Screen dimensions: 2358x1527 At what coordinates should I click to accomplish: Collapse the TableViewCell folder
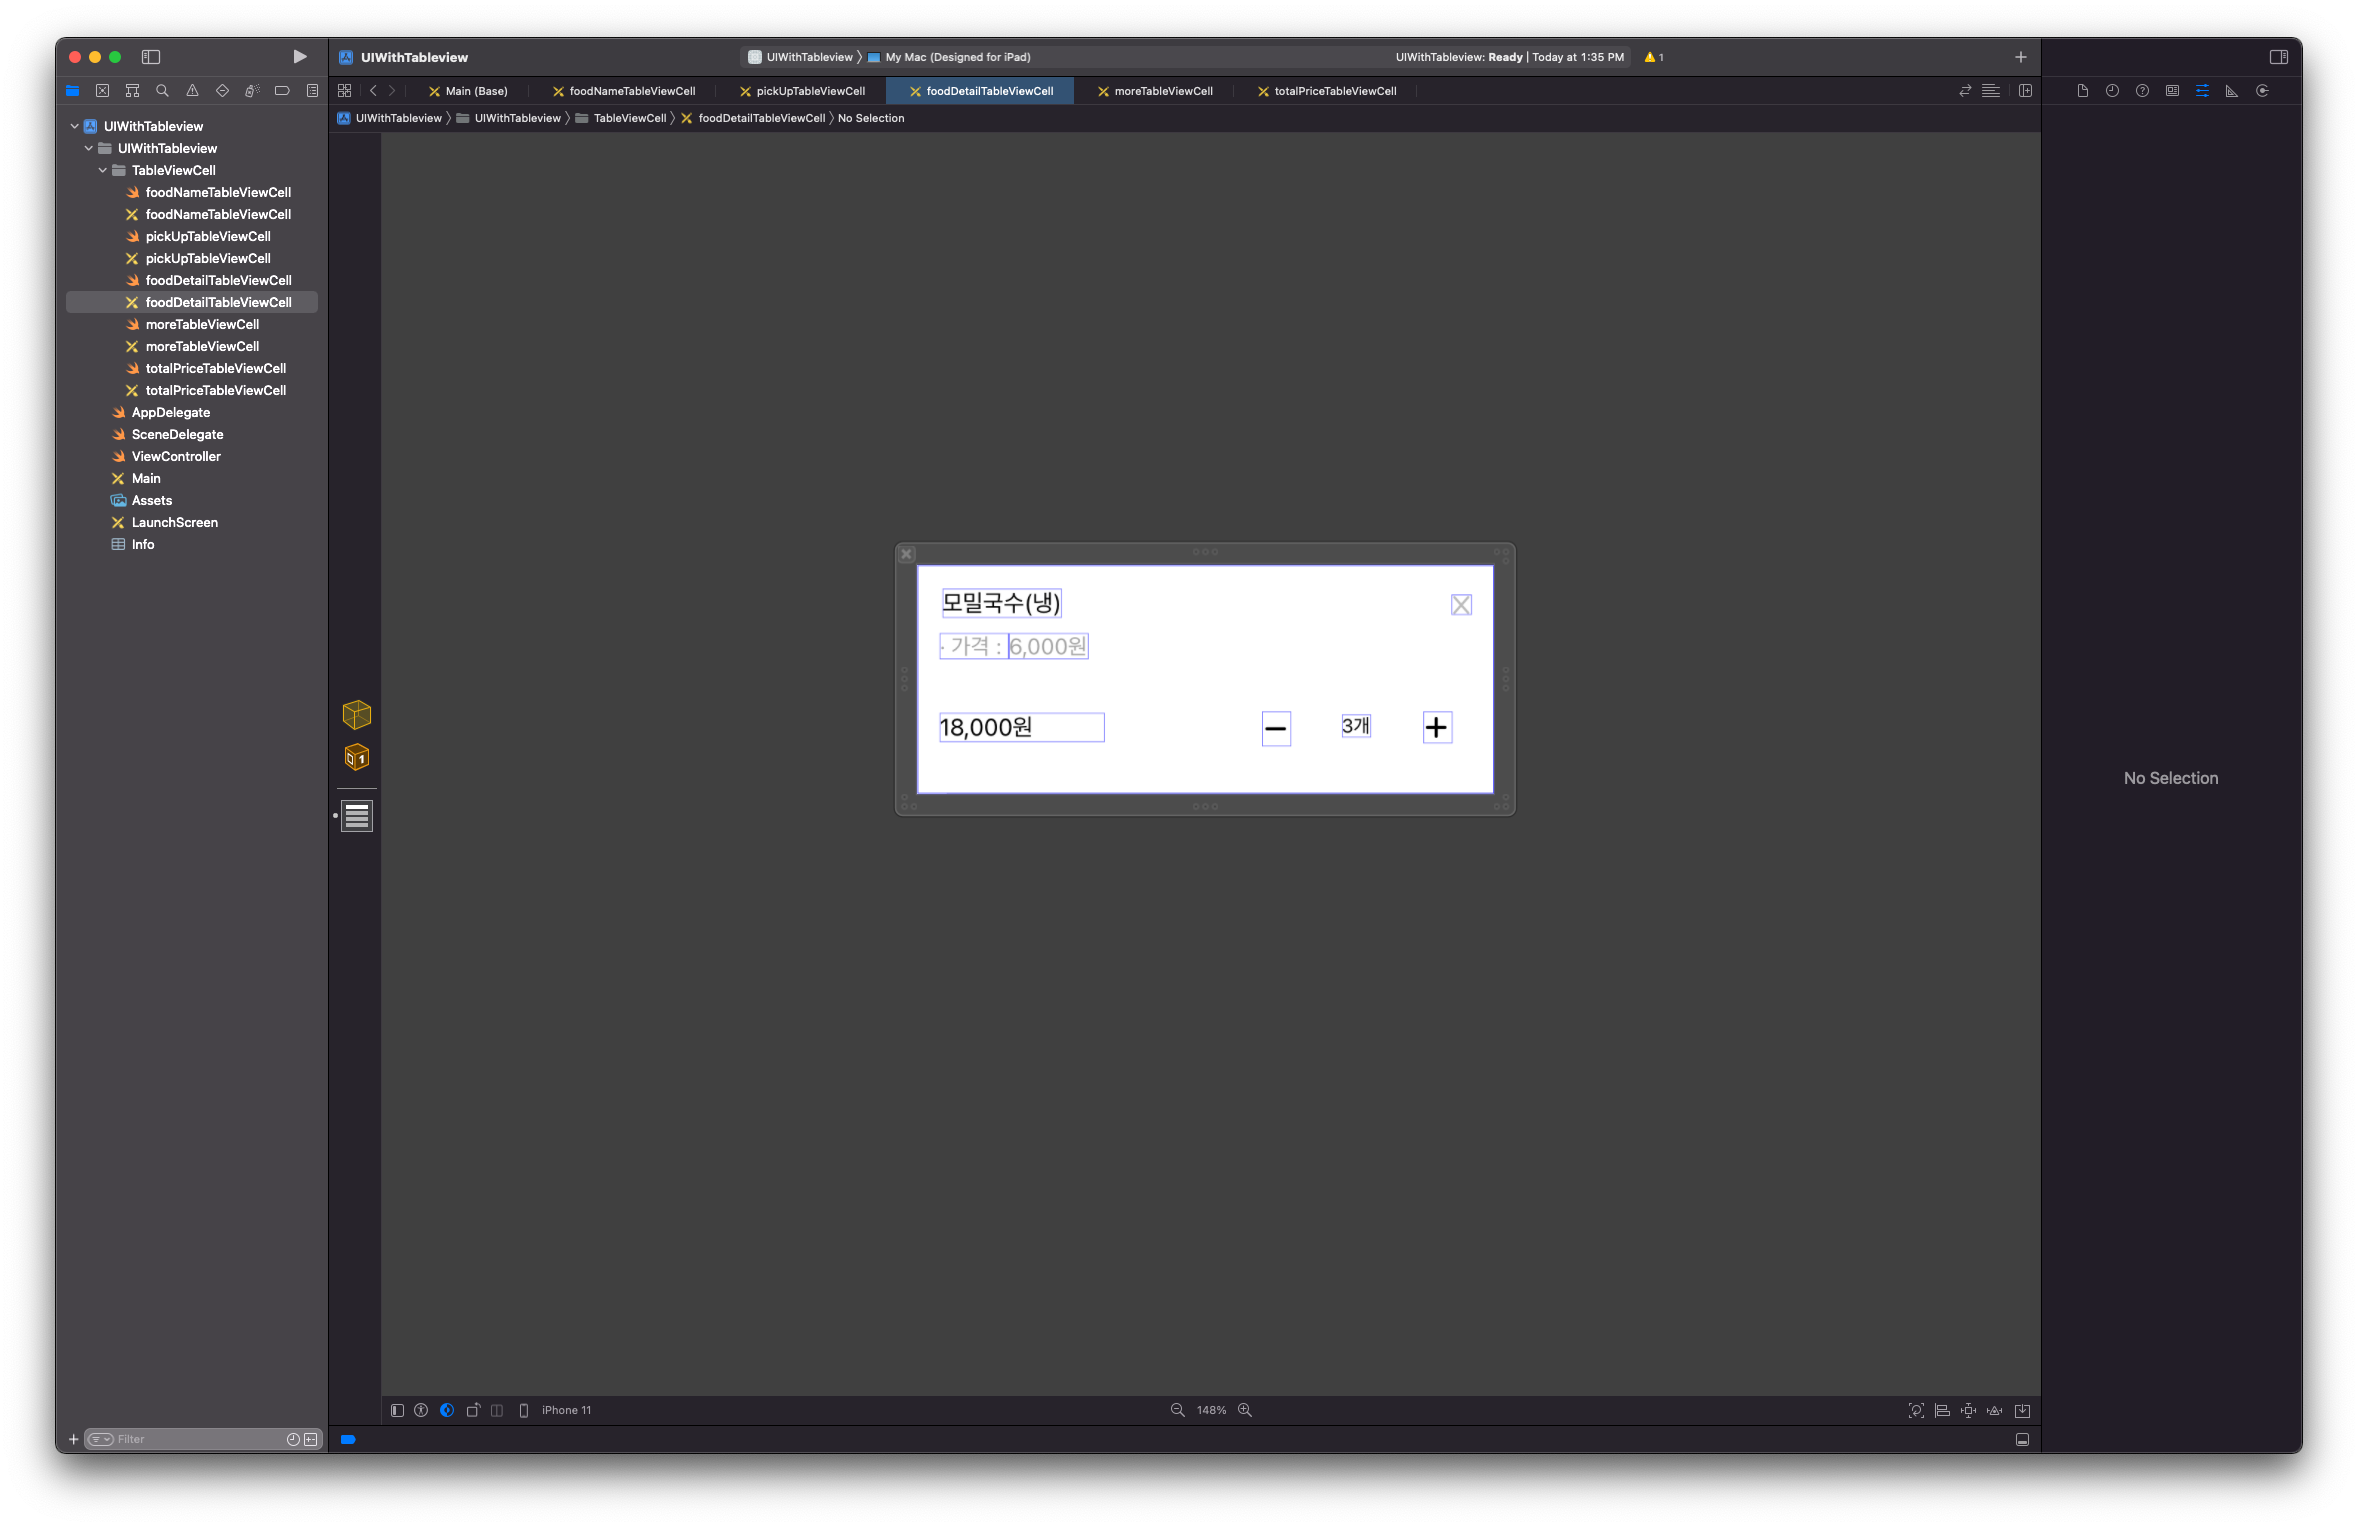click(103, 170)
